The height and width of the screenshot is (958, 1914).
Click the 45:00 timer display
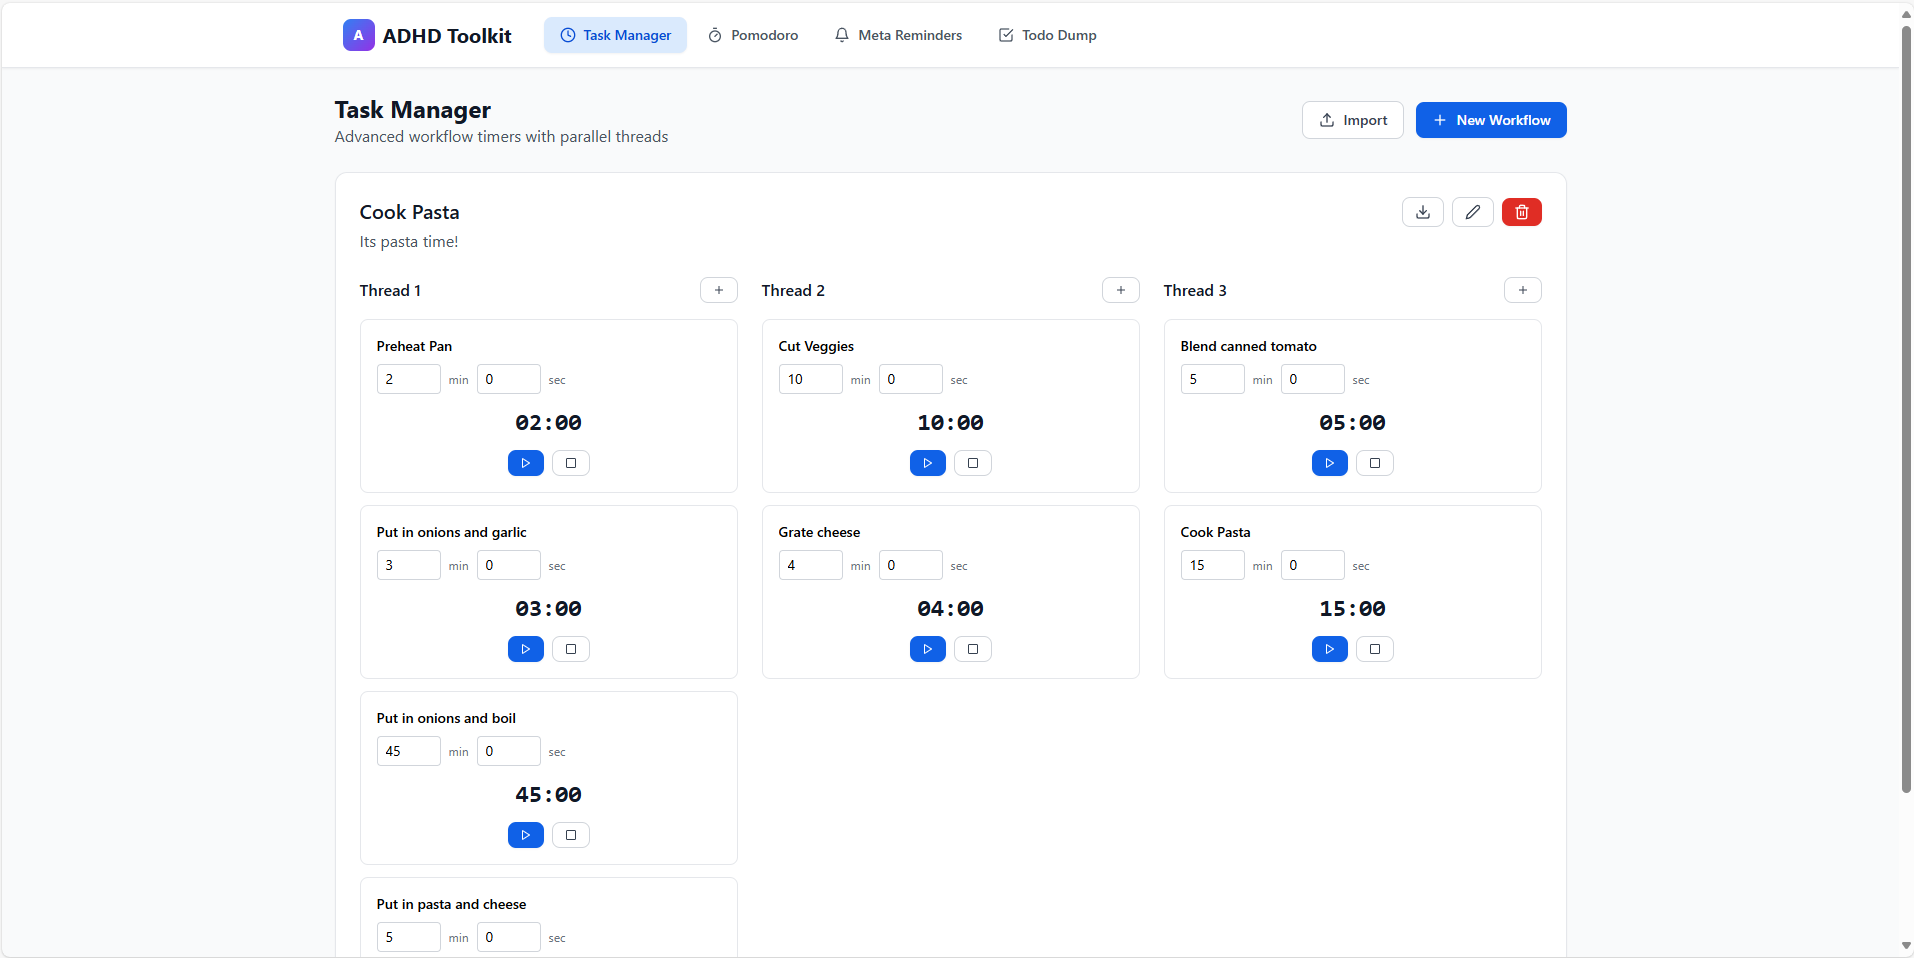tap(549, 795)
